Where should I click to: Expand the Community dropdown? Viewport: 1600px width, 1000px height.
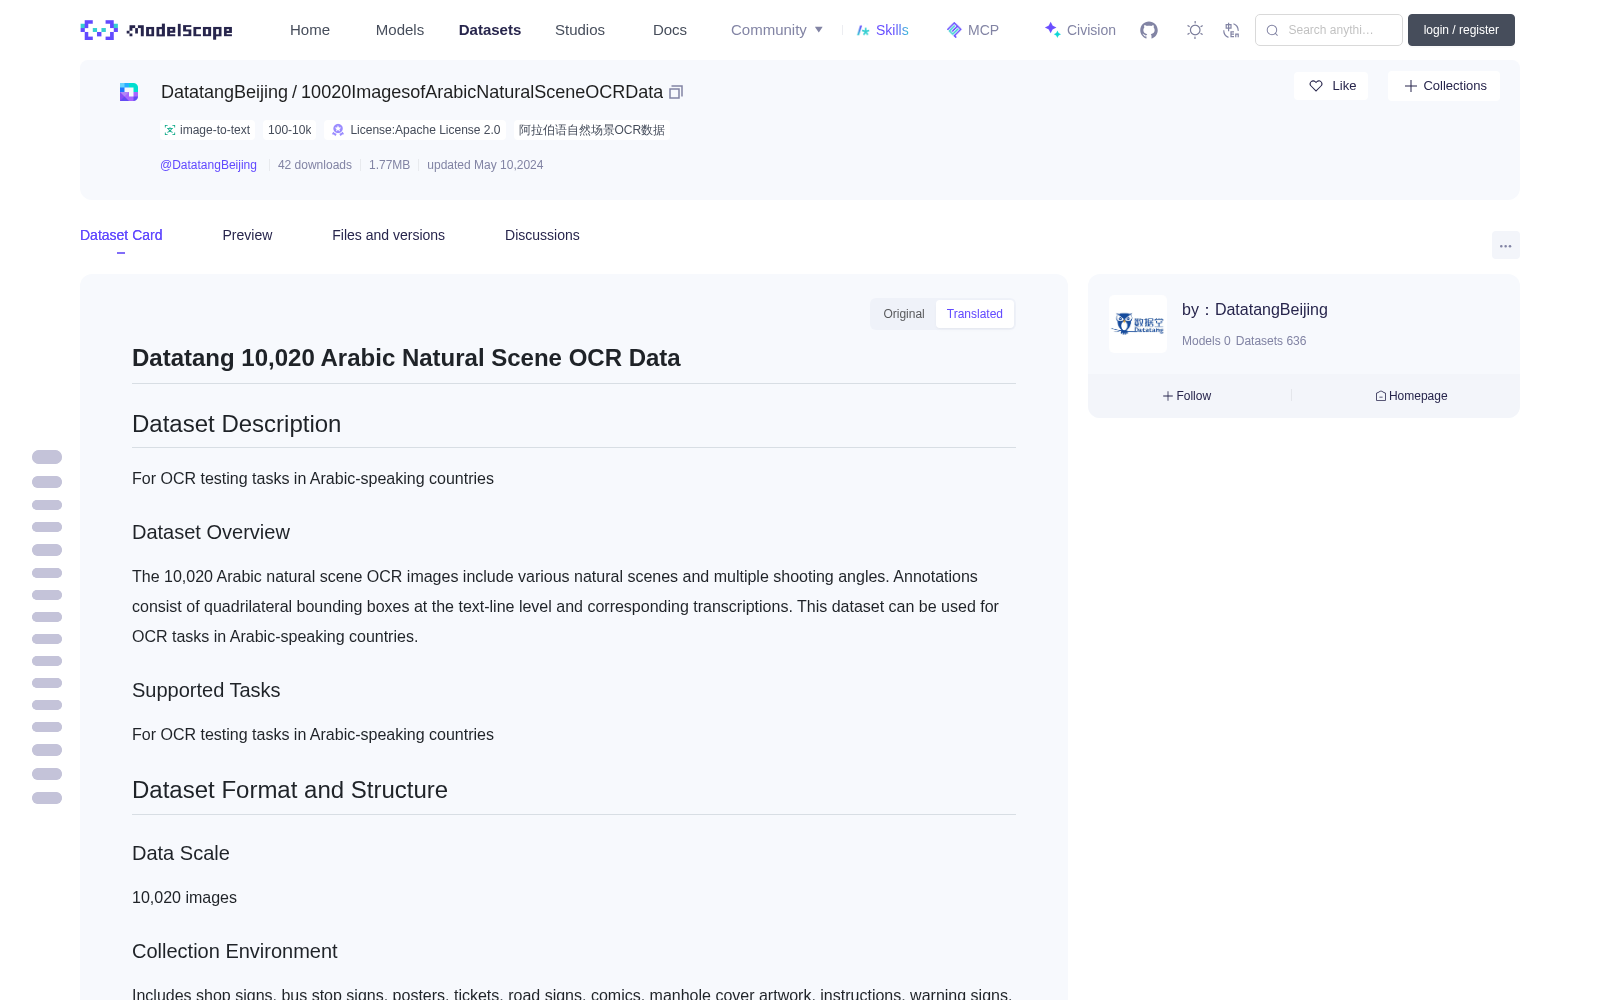(777, 30)
